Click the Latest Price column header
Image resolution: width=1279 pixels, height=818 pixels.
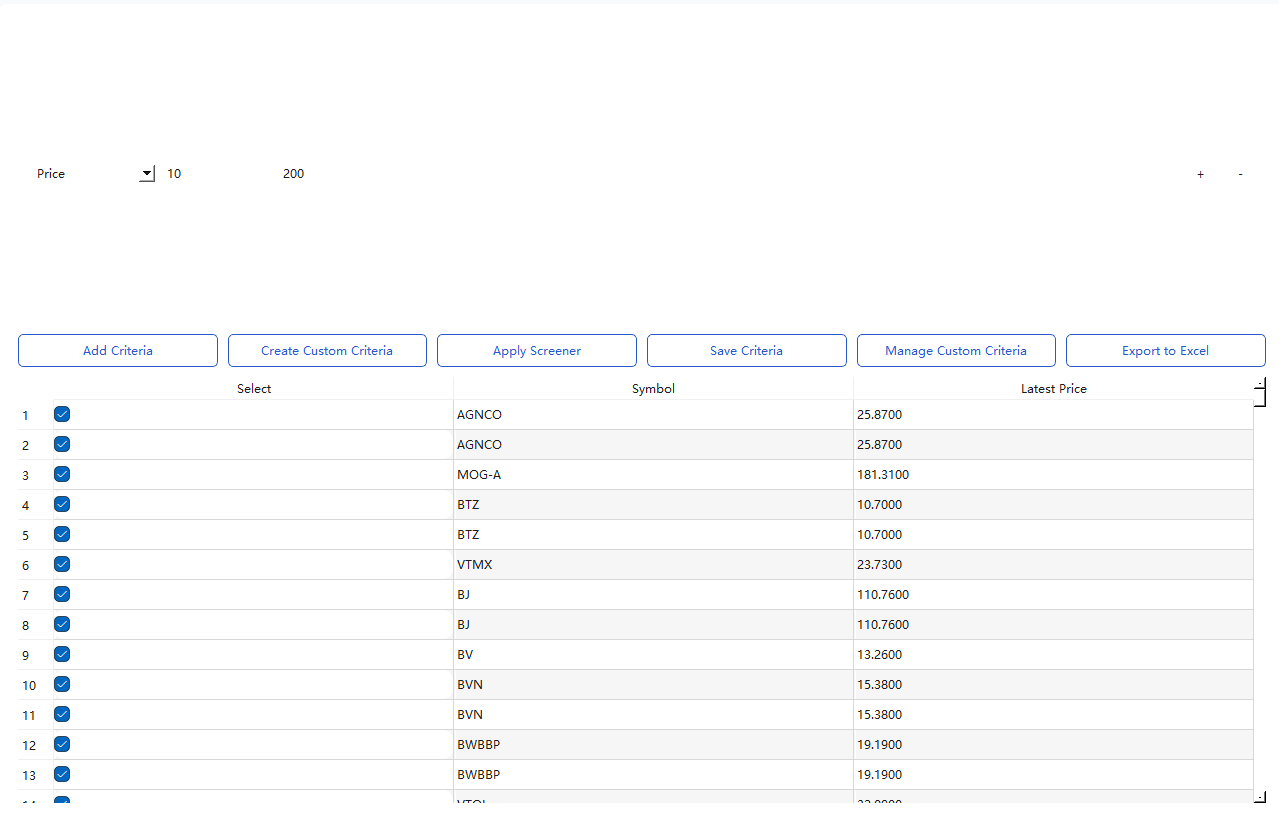pyautogui.click(x=1053, y=389)
